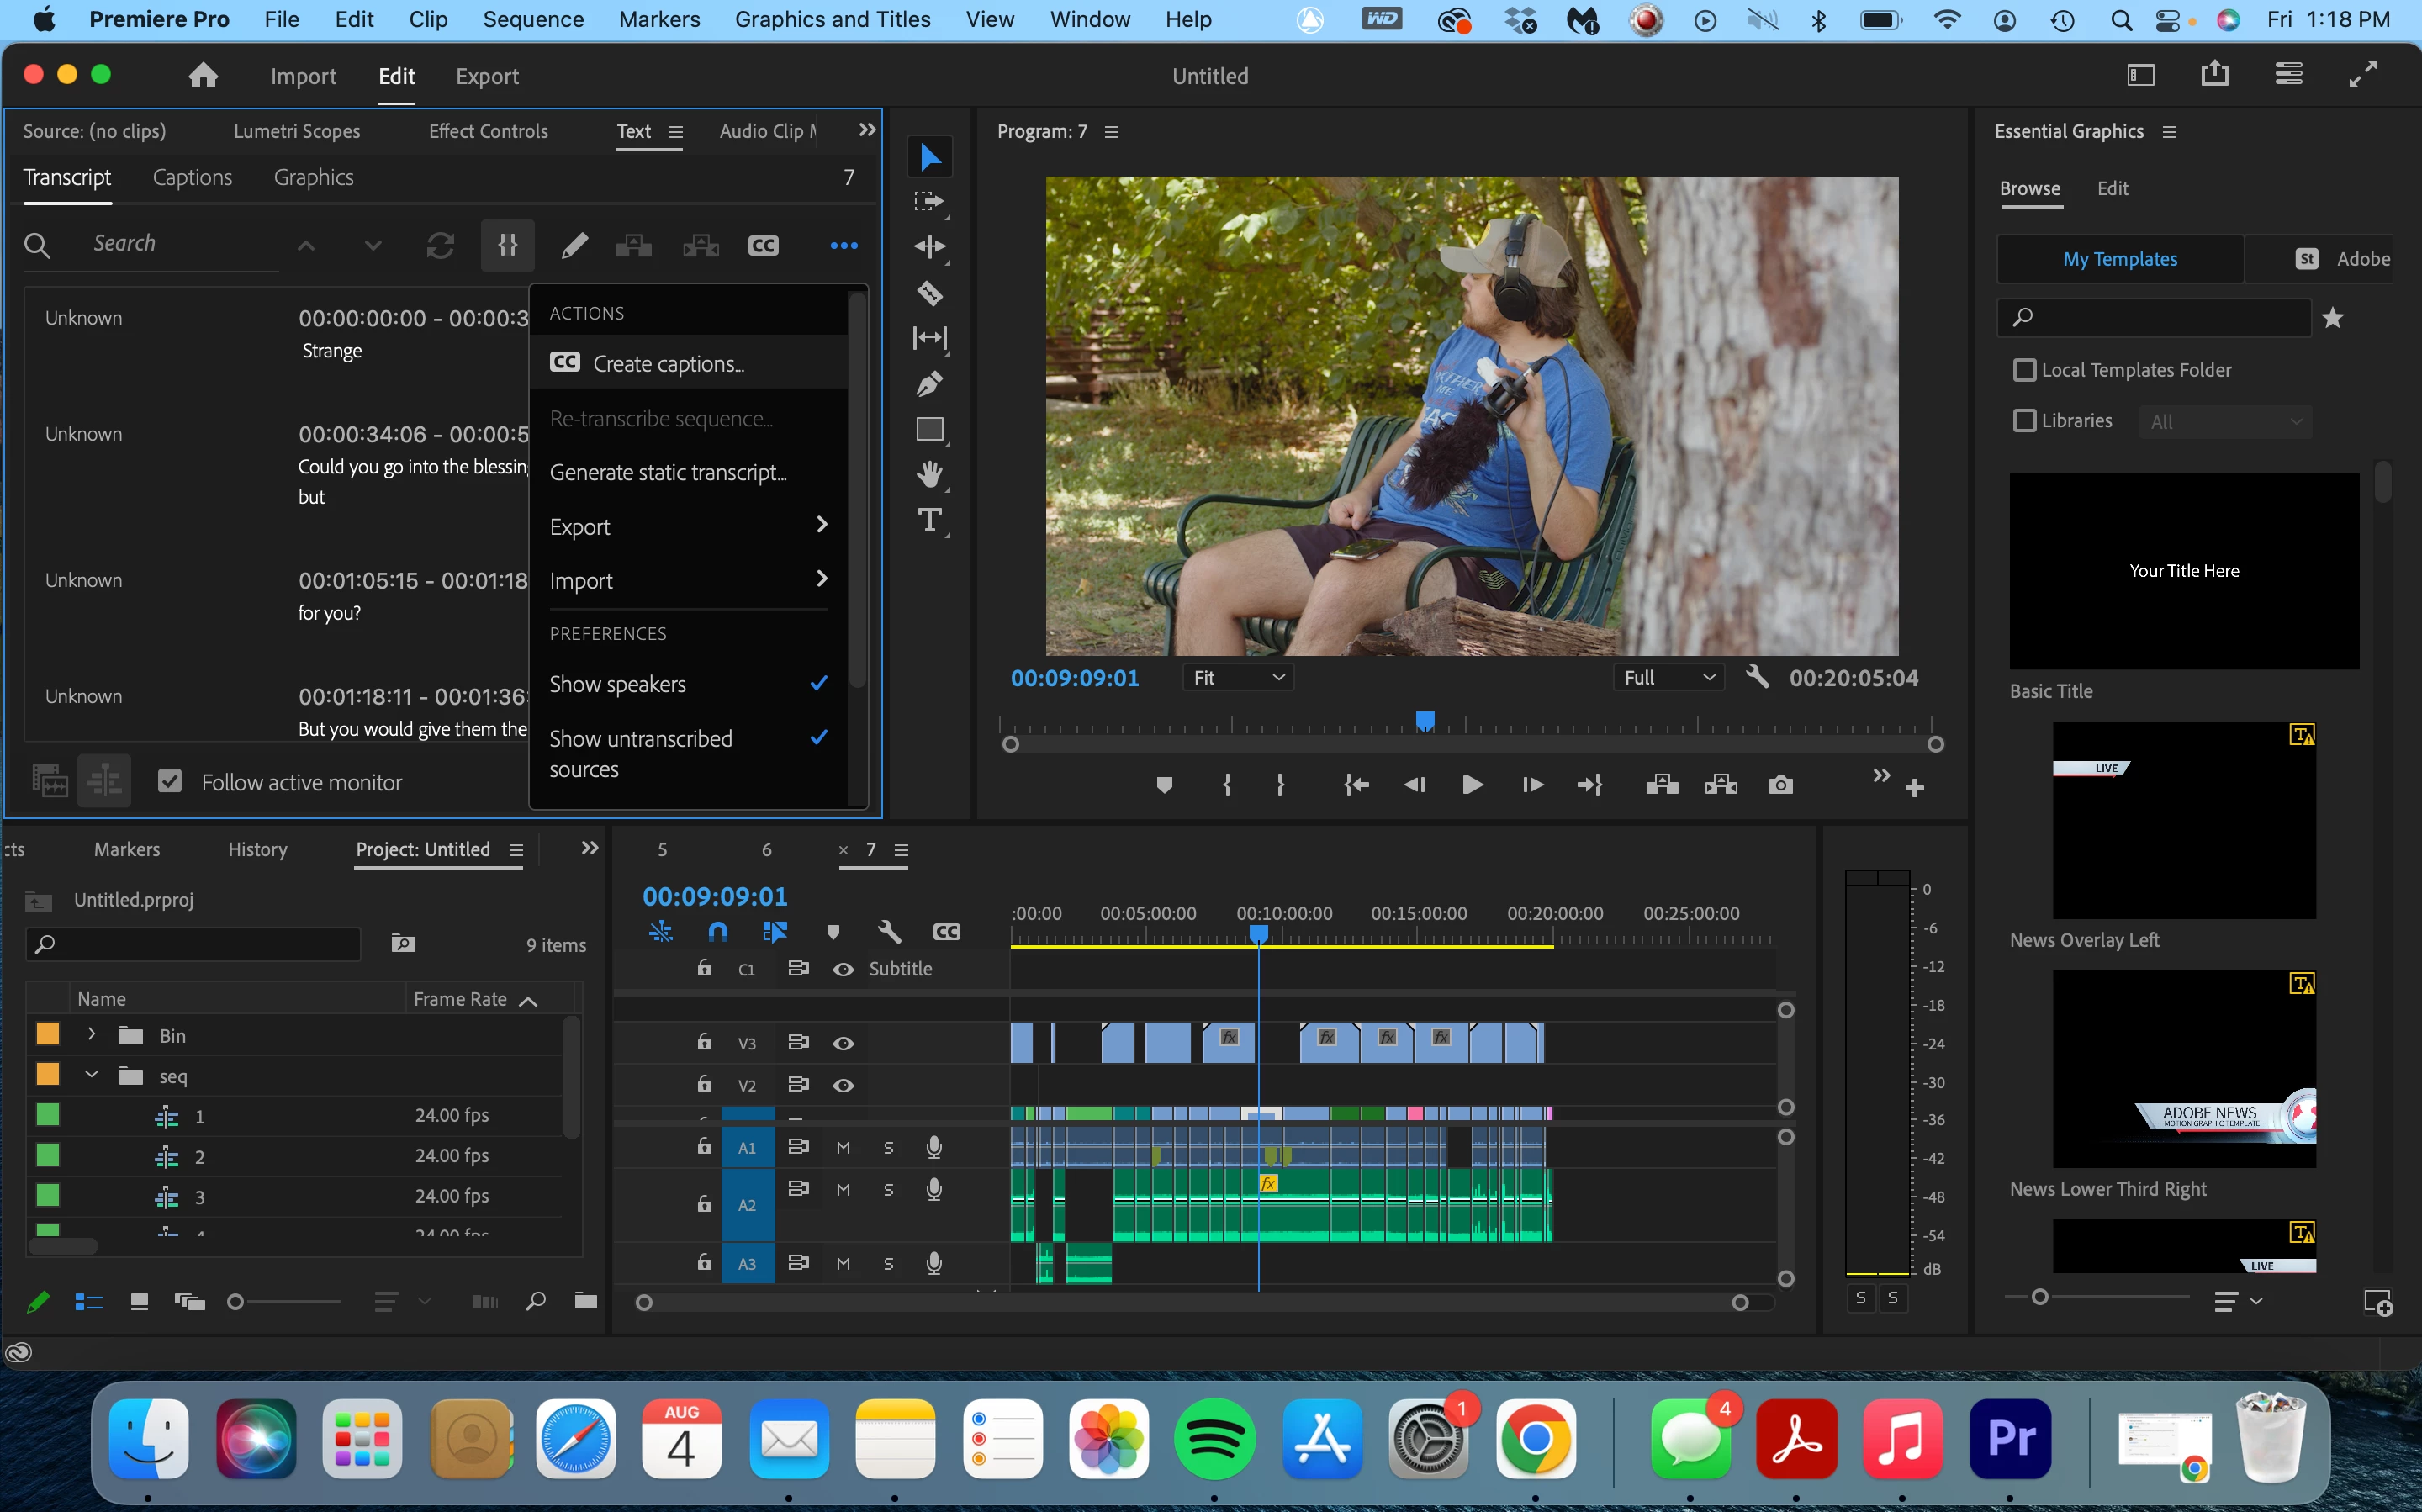
Task: Toggle timeline snapping magnet icon
Action: click(717, 932)
